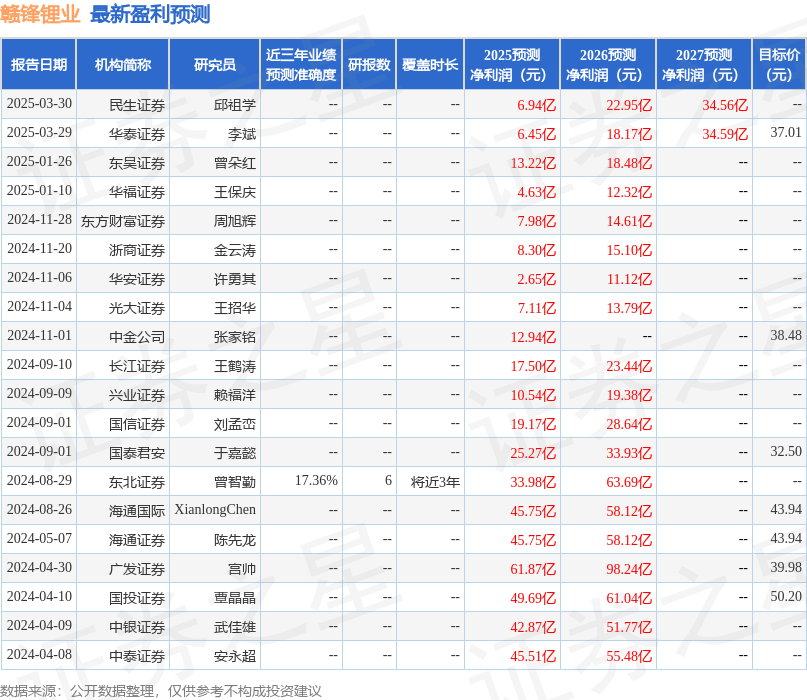Click institution 国信证券
807x700 pixels.
coord(137,424)
